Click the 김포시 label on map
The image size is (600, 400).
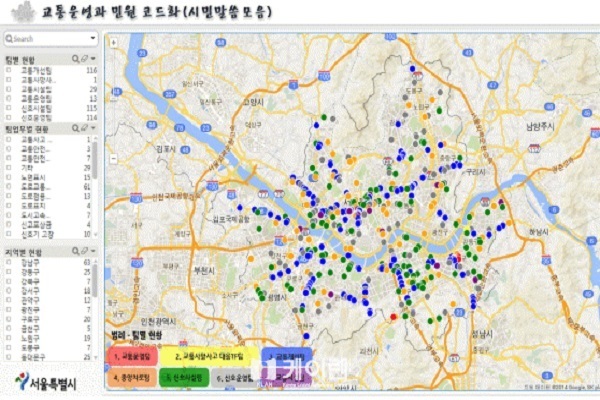[x=166, y=149]
